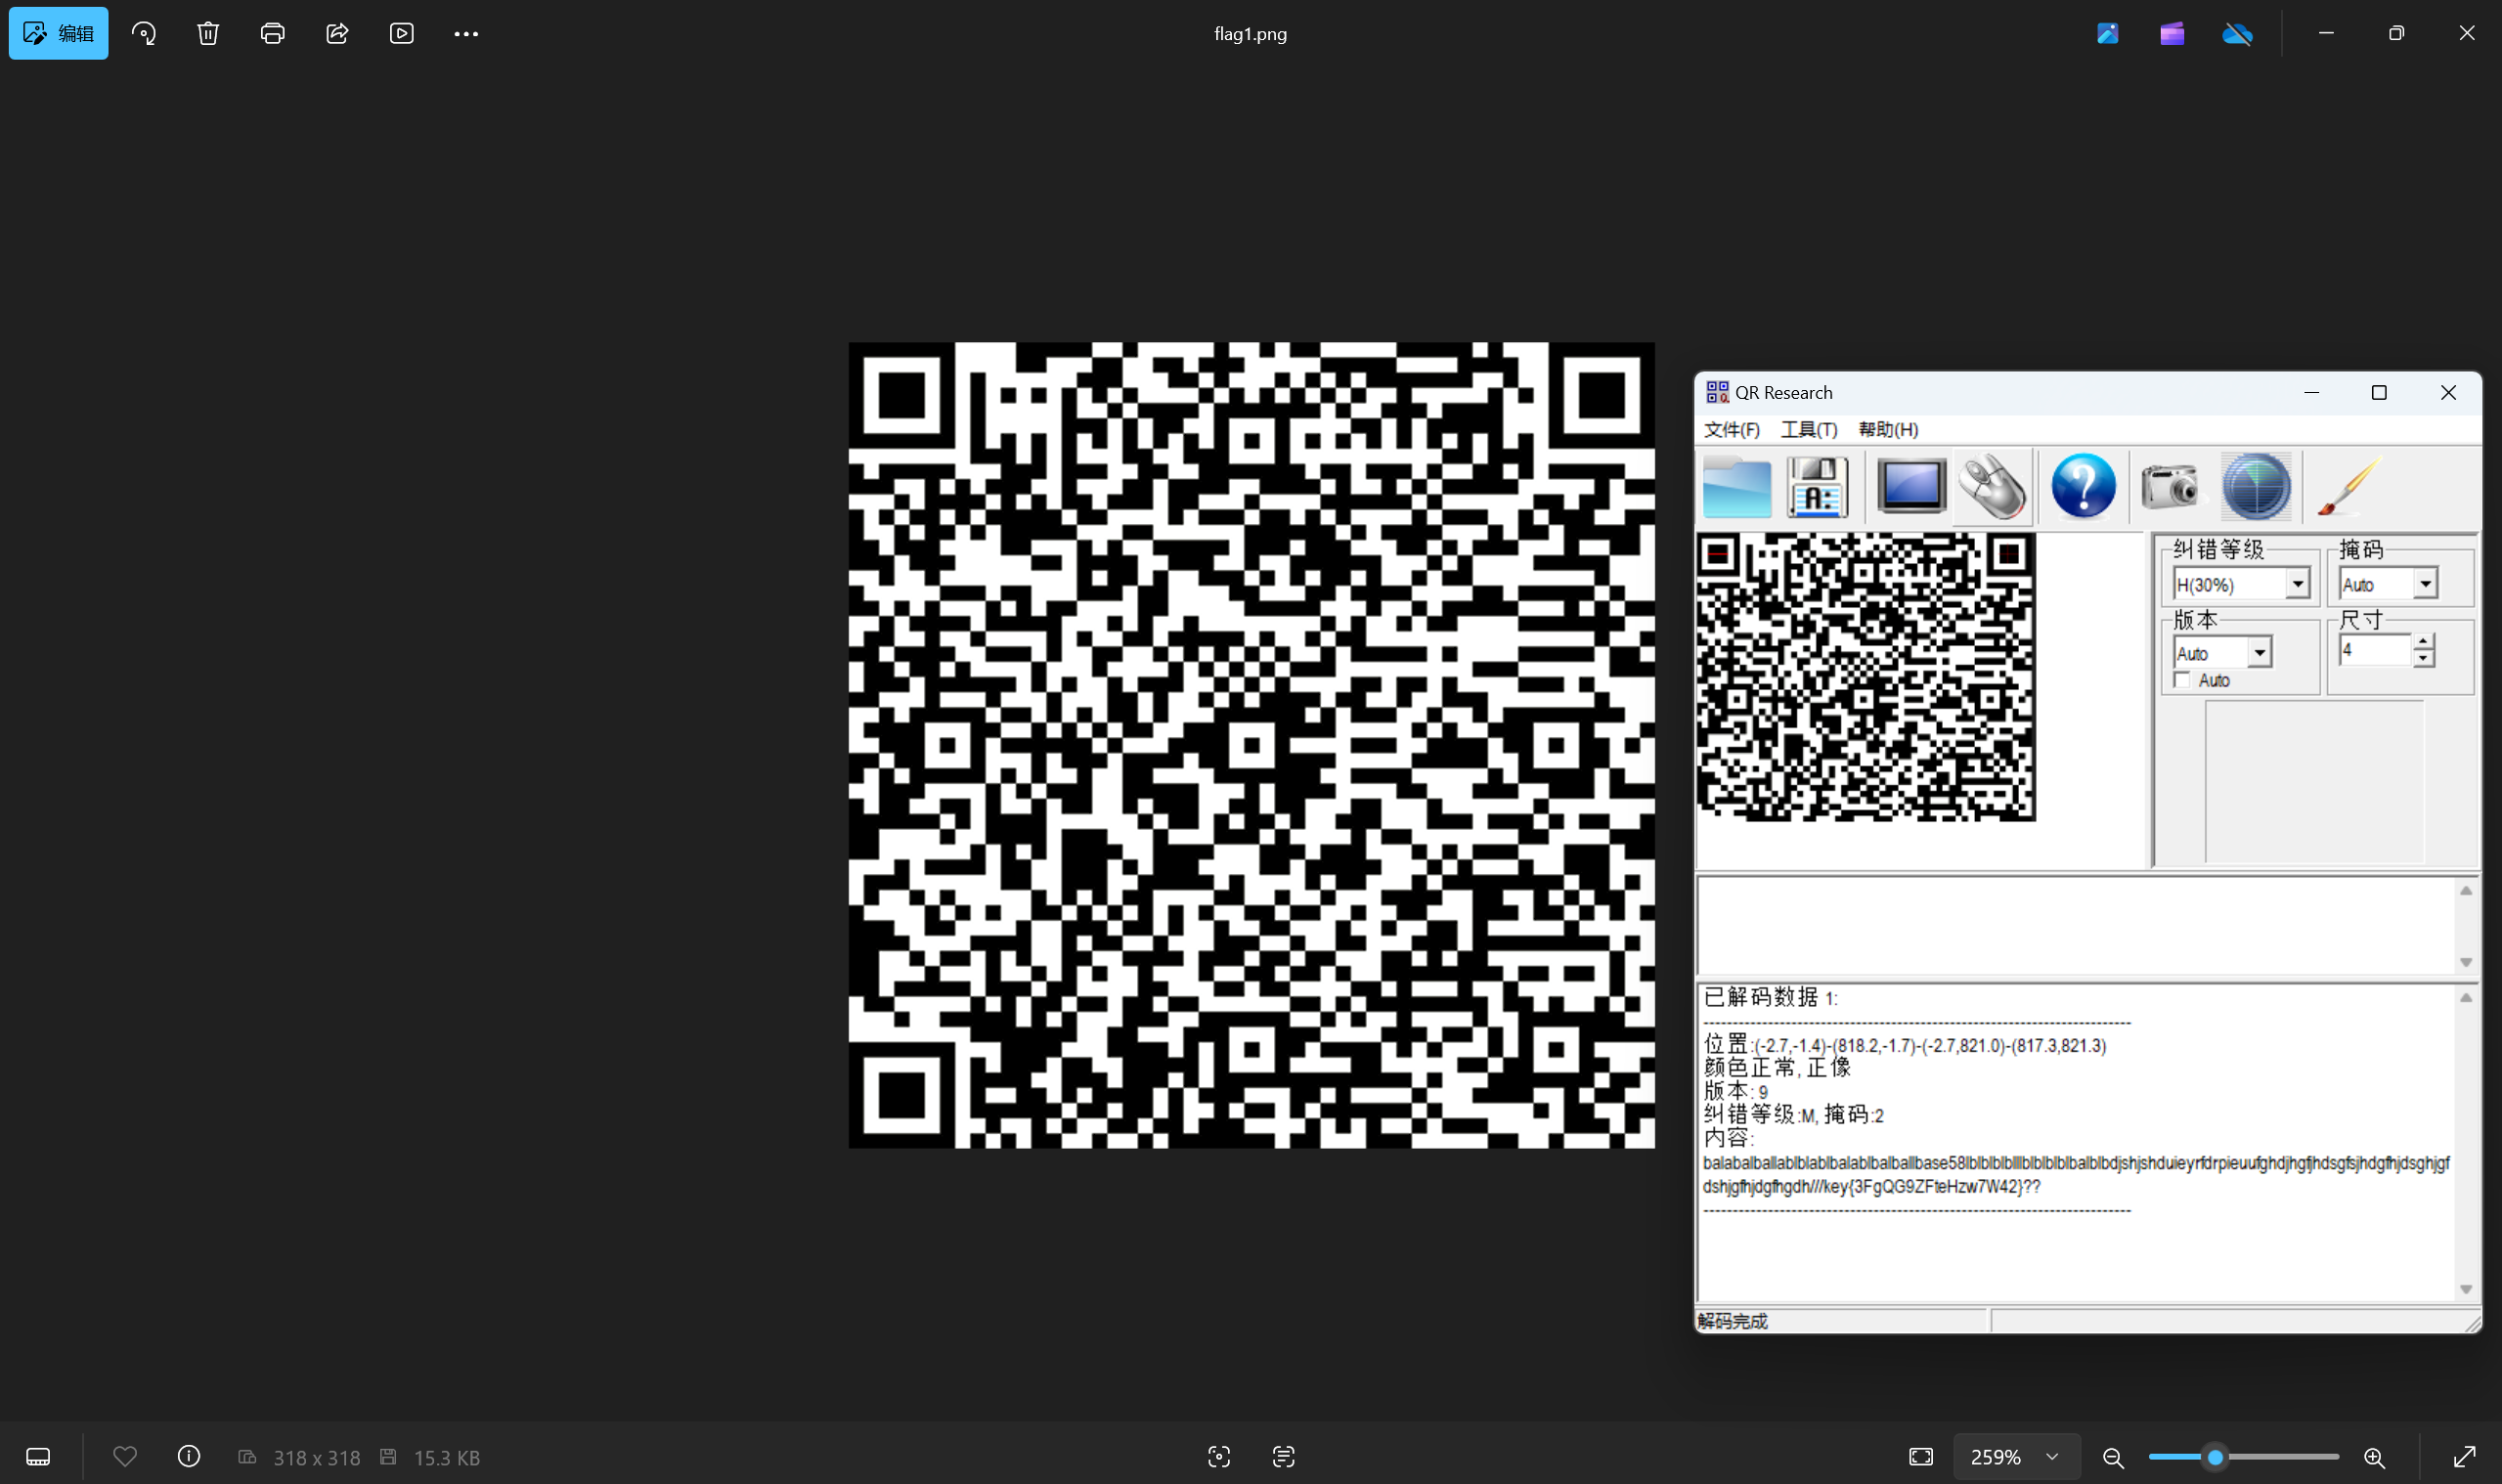2502x1484 pixels.
Task: Open the 259% zoom level dropdown
Action: [x=2015, y=1456]
